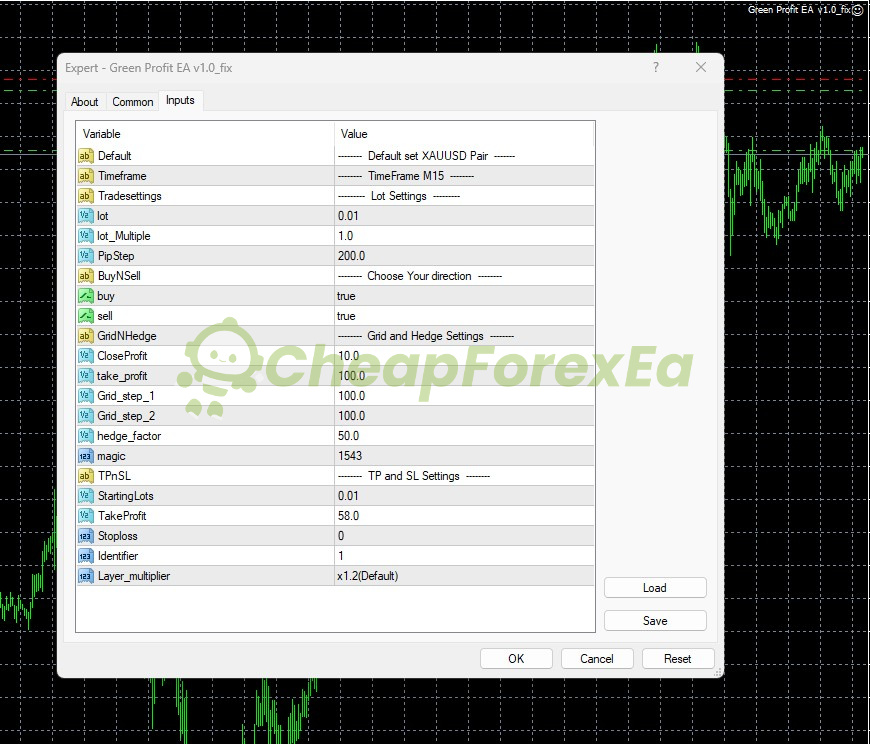
Task: Click the string icon beside Timeframe
Action: (x=85, y=176)
